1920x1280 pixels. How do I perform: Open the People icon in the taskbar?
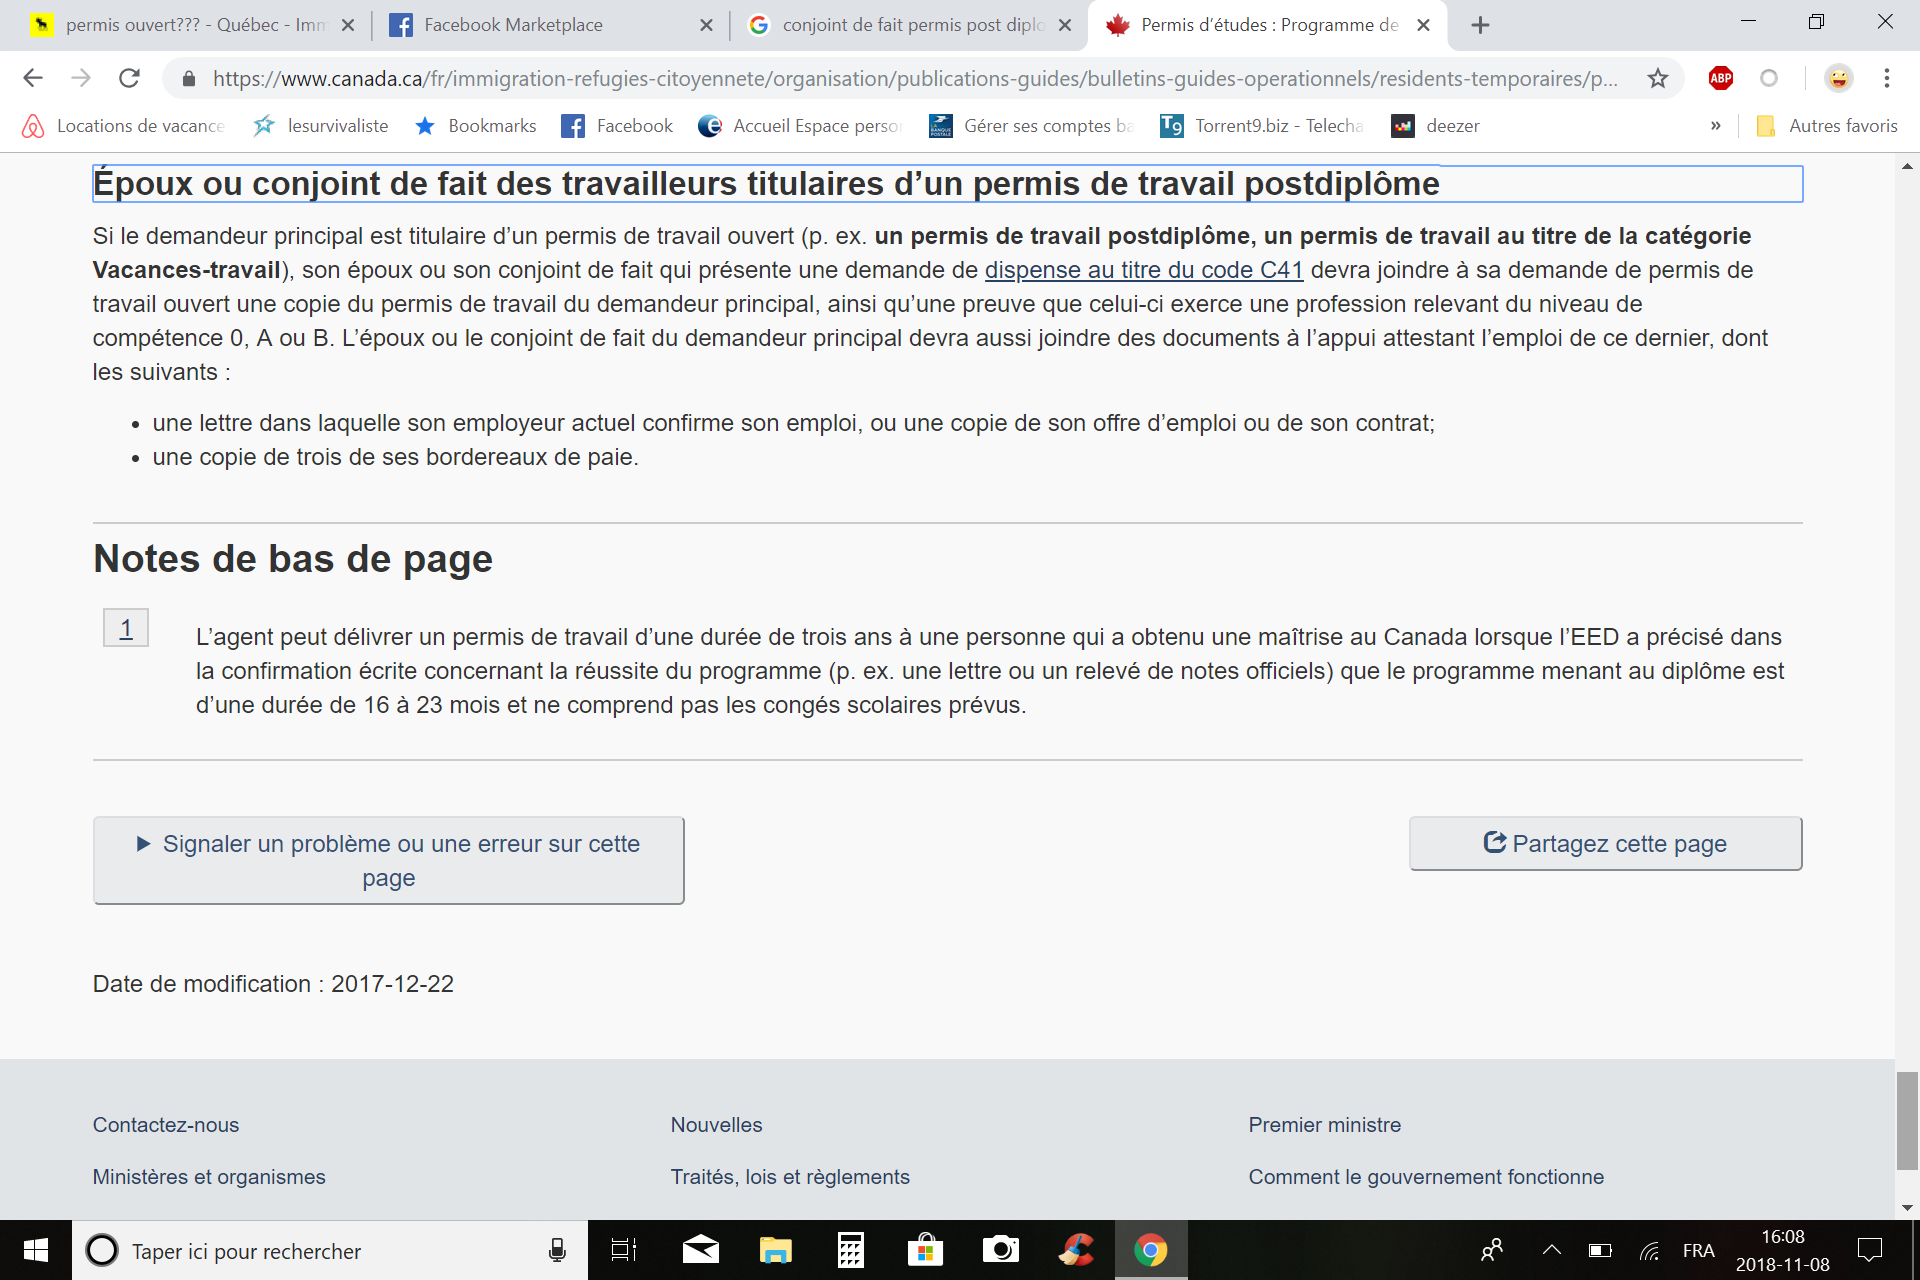point(1492,1251)
